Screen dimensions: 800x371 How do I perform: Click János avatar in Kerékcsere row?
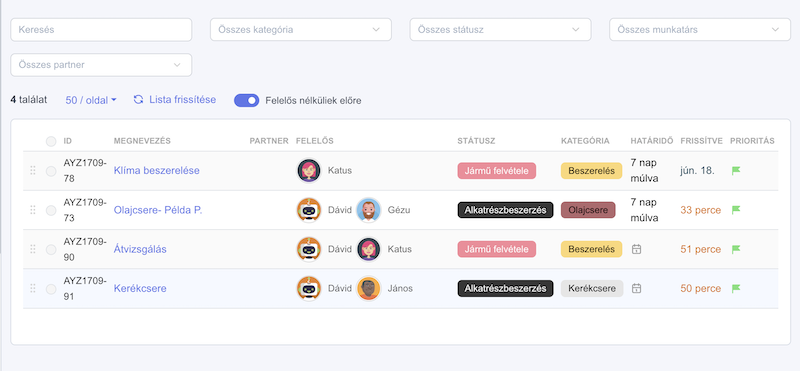tap(368, 288)
